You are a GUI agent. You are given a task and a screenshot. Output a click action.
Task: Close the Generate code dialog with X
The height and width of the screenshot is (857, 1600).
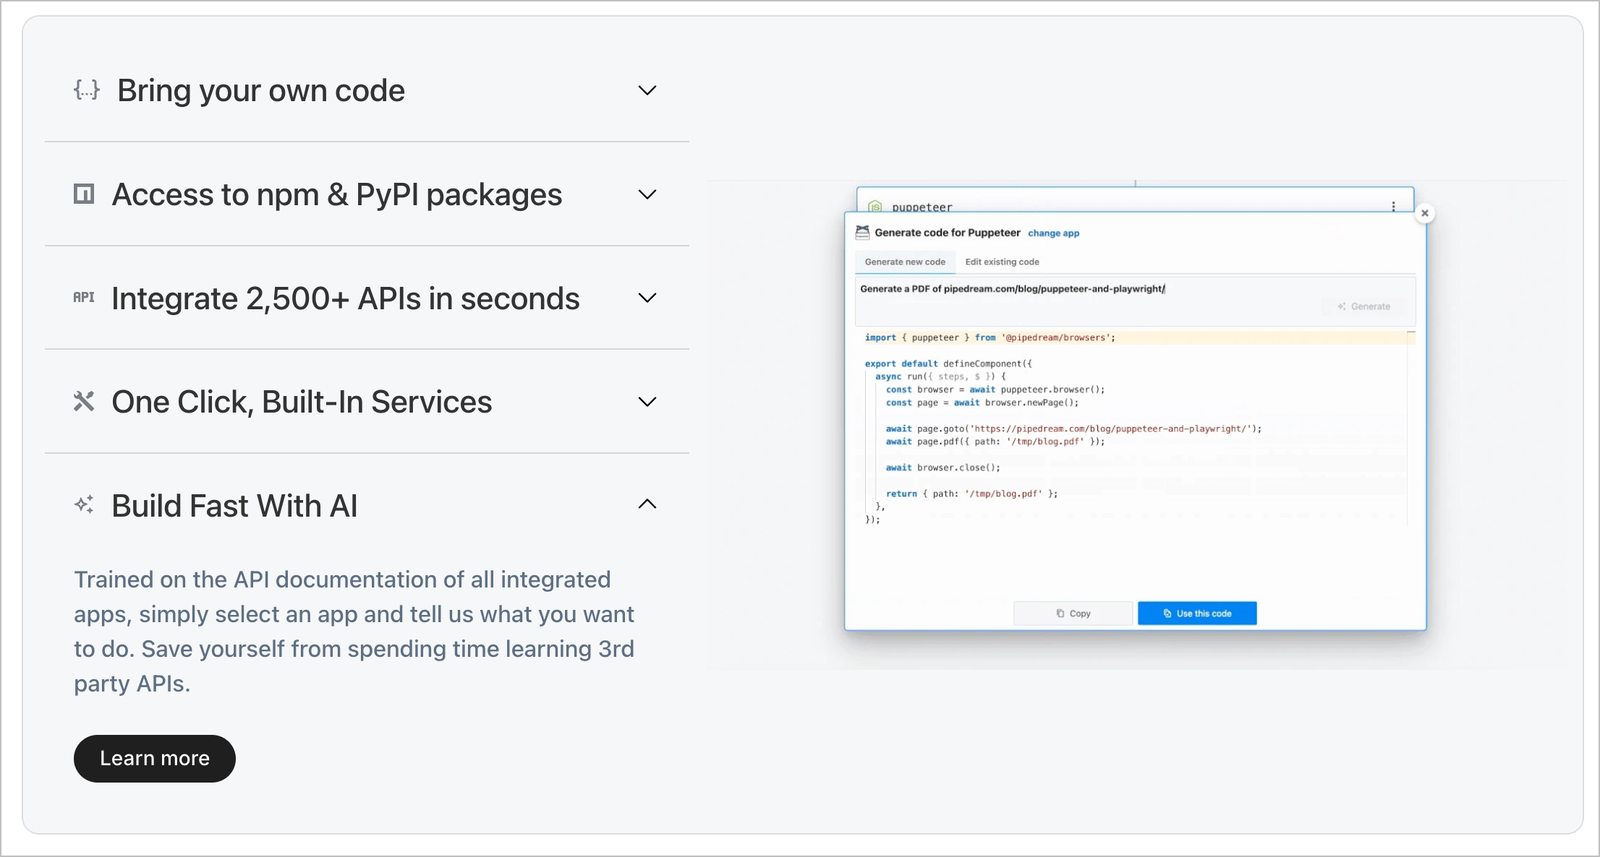coord(1425,213)
